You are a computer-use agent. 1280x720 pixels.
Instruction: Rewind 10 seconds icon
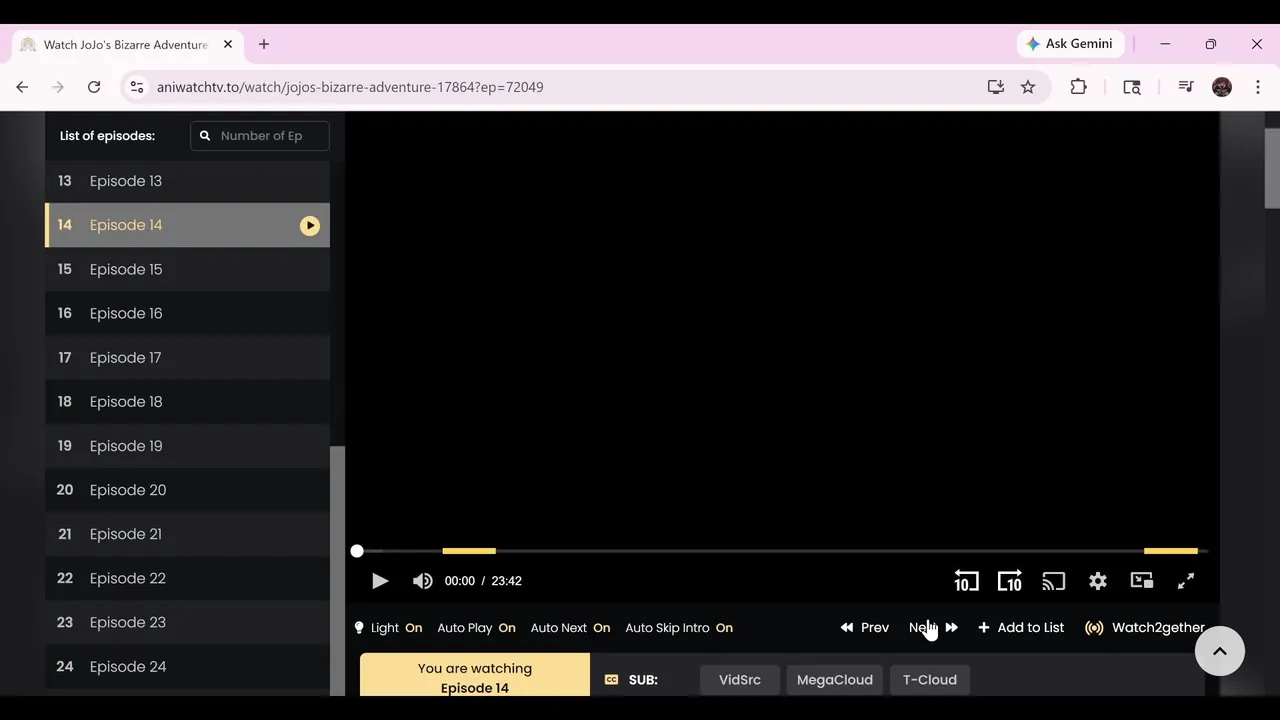click(x=966, y=581)
